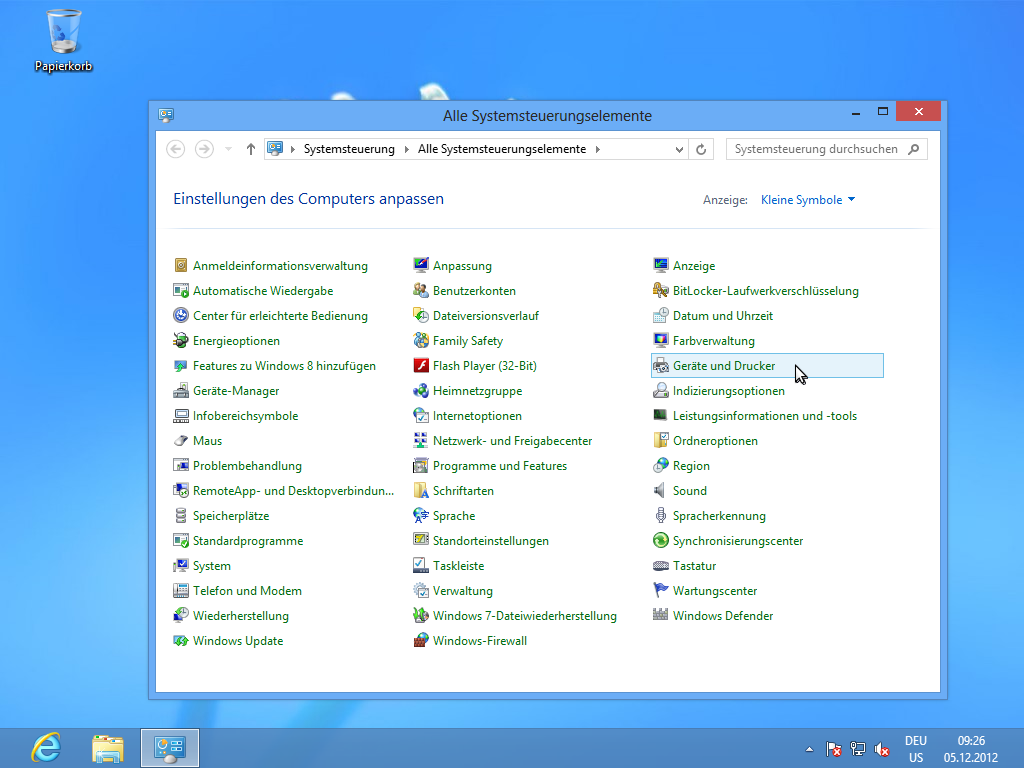This screenshot has width=1024, height=768.
Task: Open the Anpassung icon
Action: (x=421, y=265)
